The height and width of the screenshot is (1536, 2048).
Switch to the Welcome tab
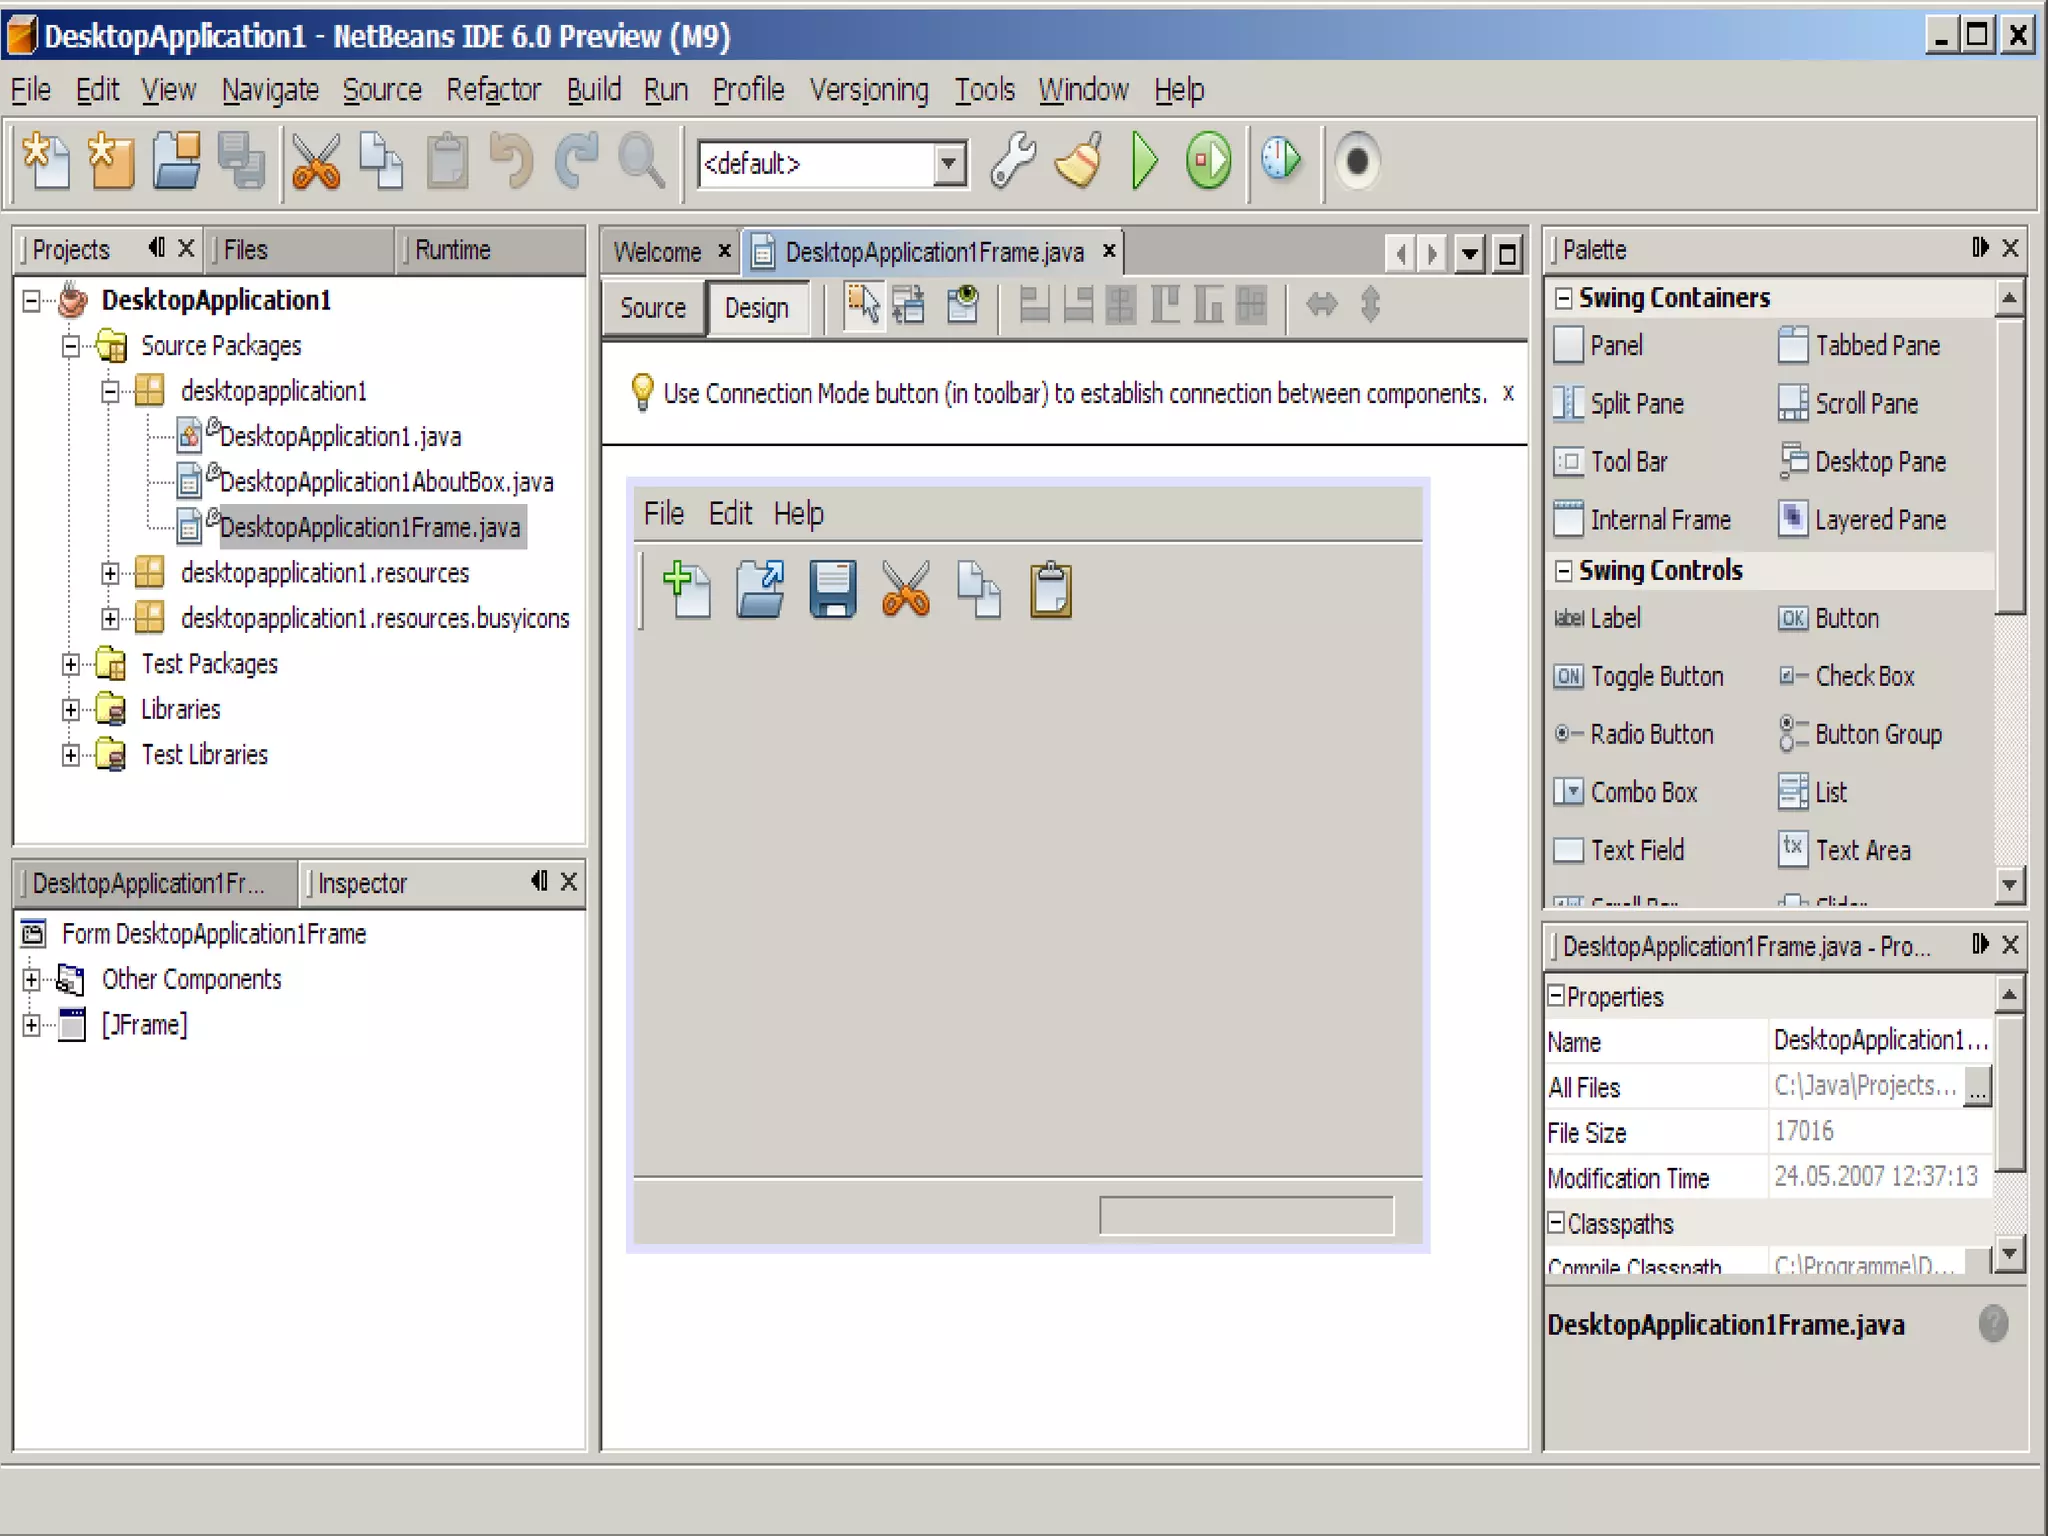[x=657, y=252]
